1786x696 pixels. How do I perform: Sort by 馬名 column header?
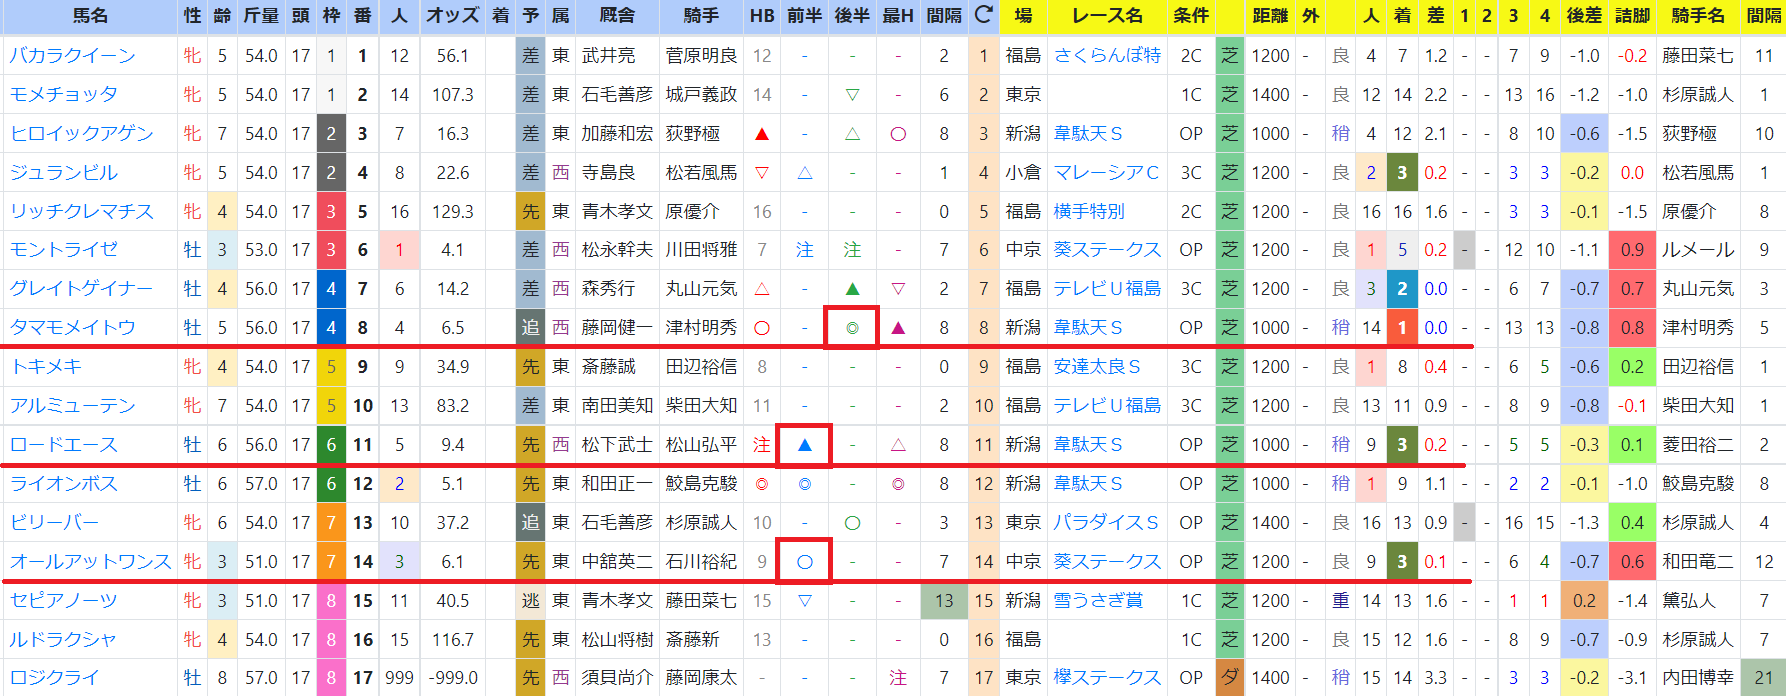click(x=90, y=16)
